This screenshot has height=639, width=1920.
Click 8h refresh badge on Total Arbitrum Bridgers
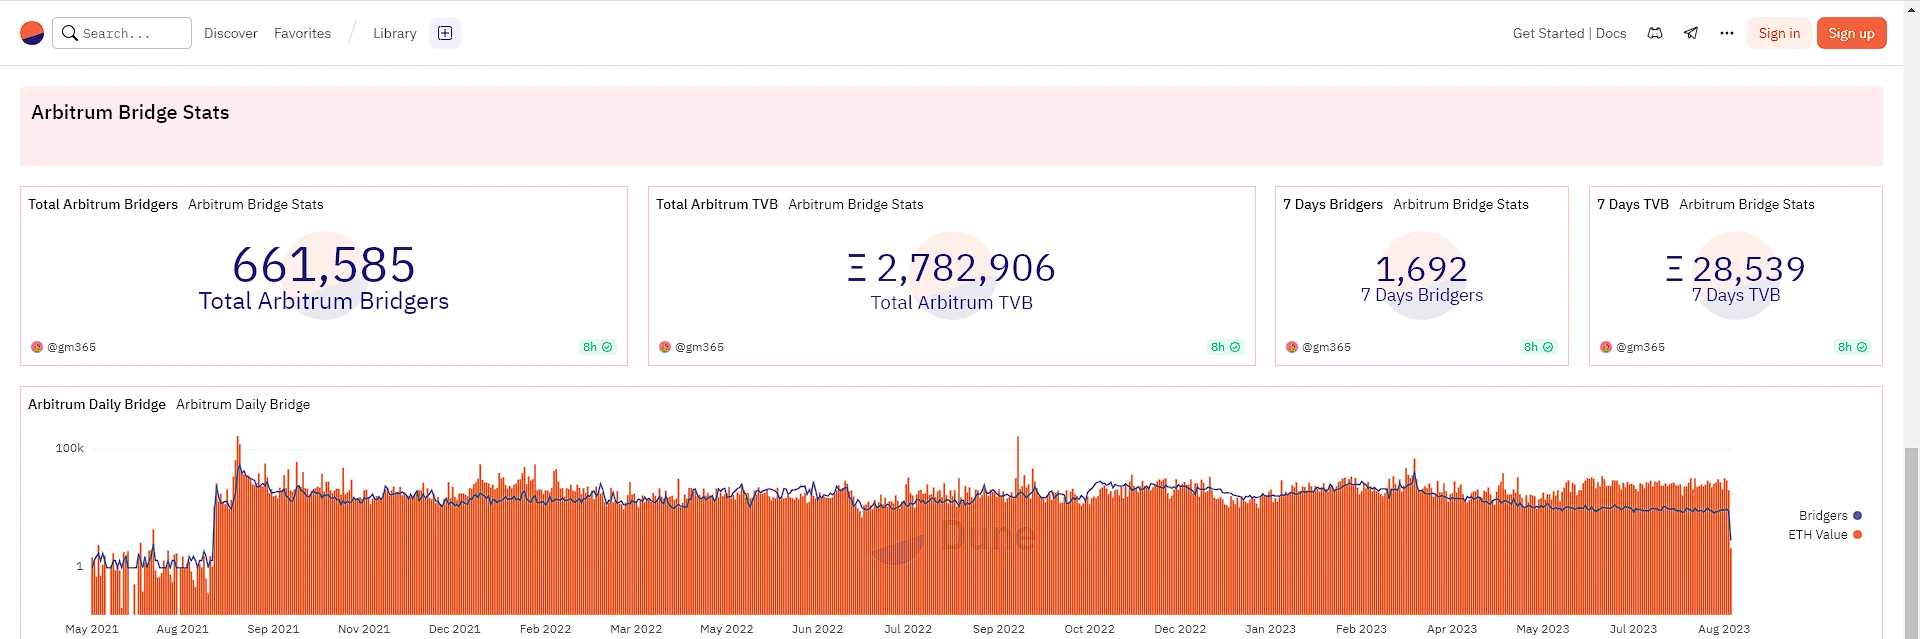coord(598,347)
